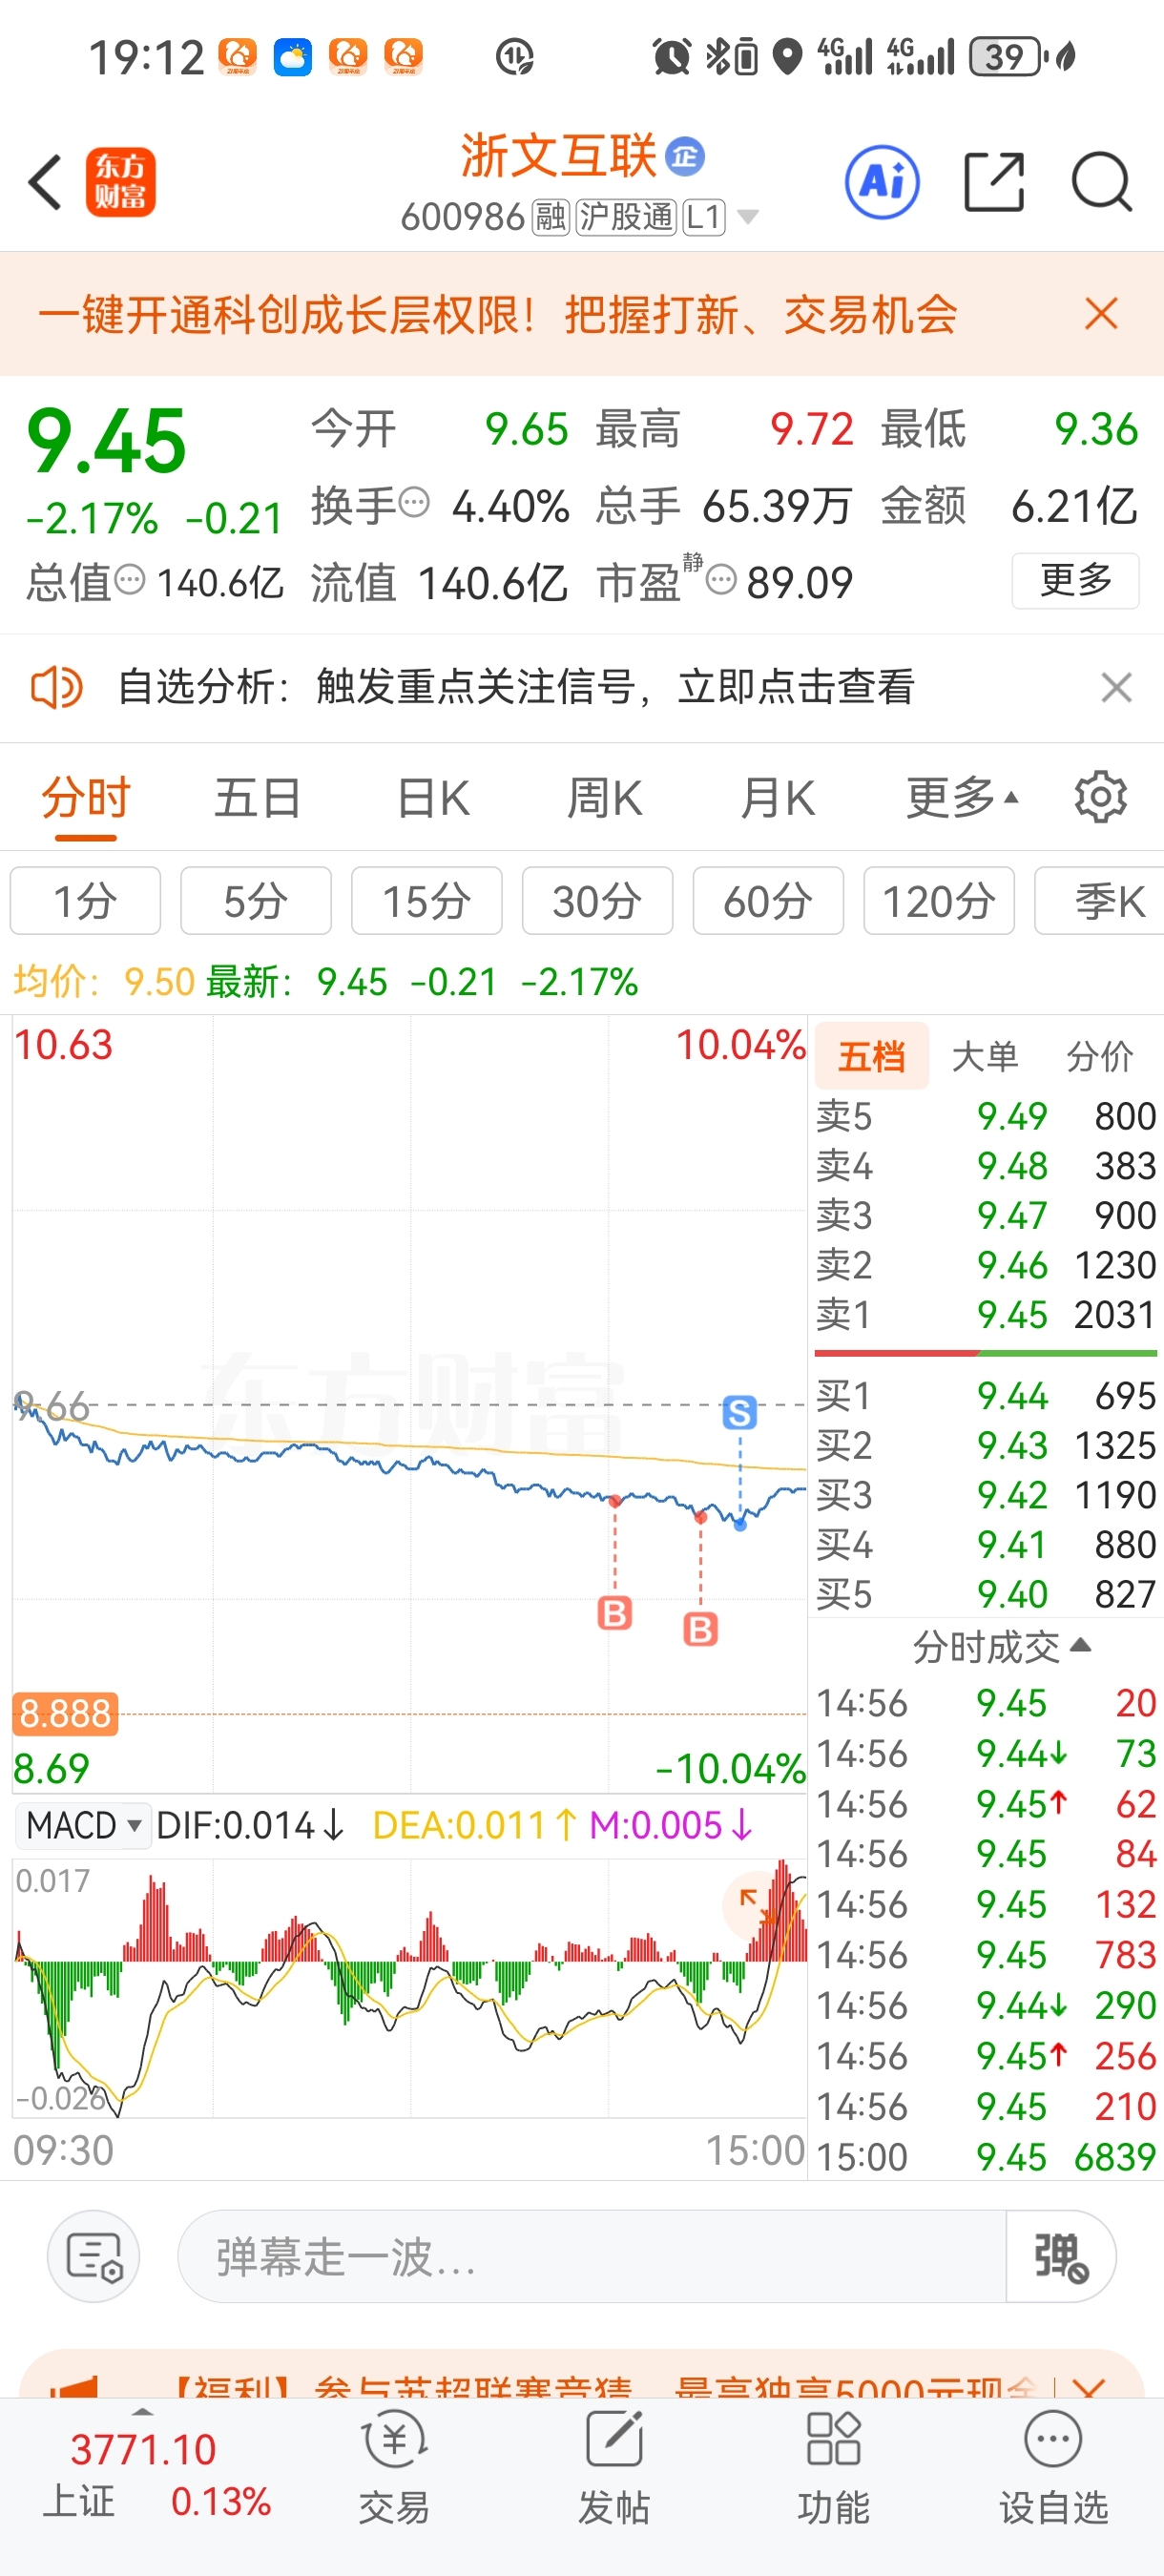Switch to 分价 tab
This screenshot has width=1164, height=2576.
(x=1099, y=1056)
